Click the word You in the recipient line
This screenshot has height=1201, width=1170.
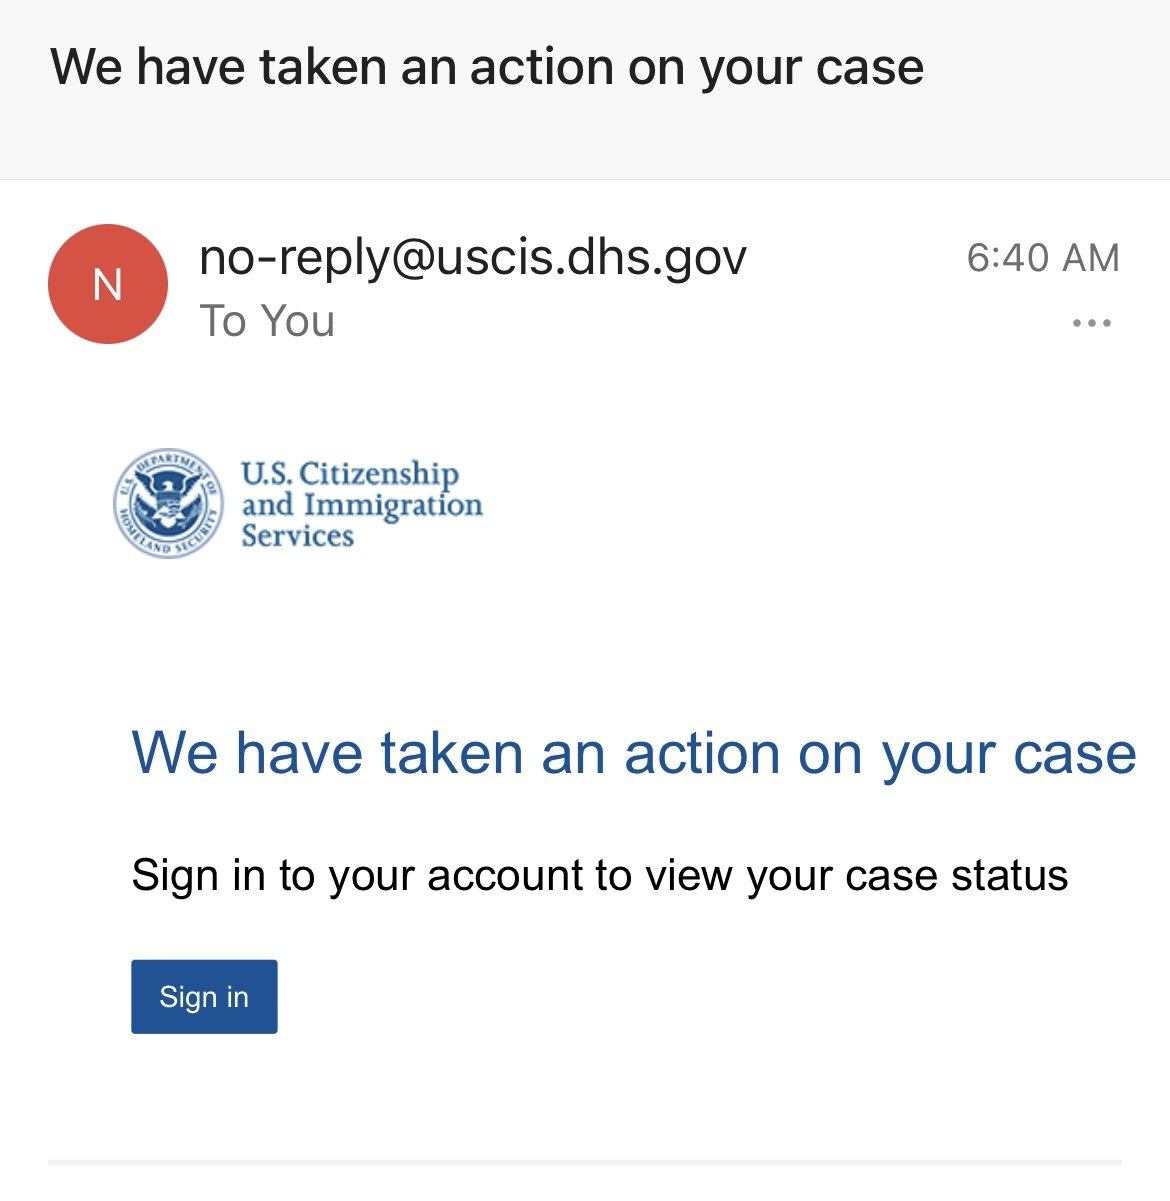[297, 321]
